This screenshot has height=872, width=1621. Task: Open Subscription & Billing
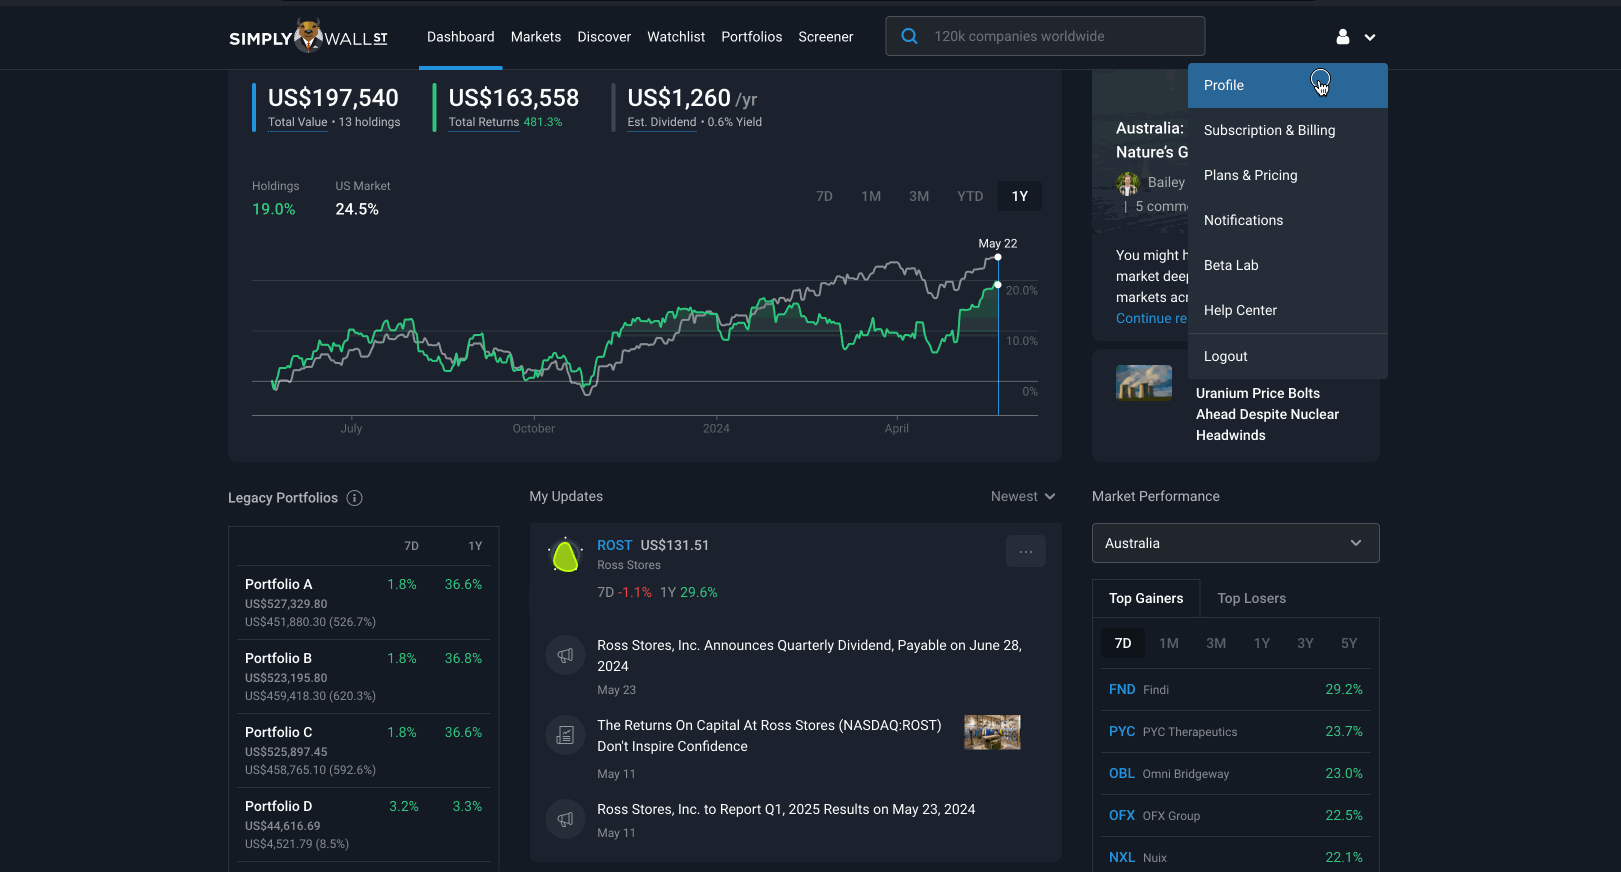1288,130
